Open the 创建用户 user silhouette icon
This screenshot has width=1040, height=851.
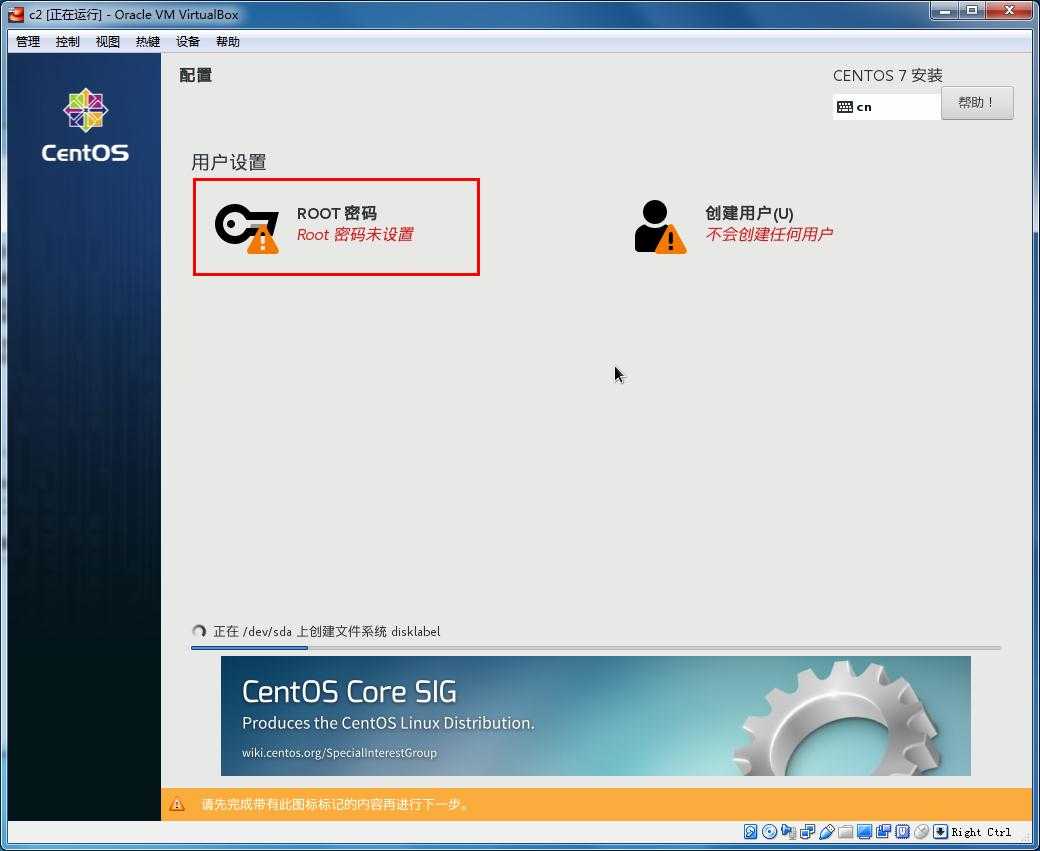point(660,227)
